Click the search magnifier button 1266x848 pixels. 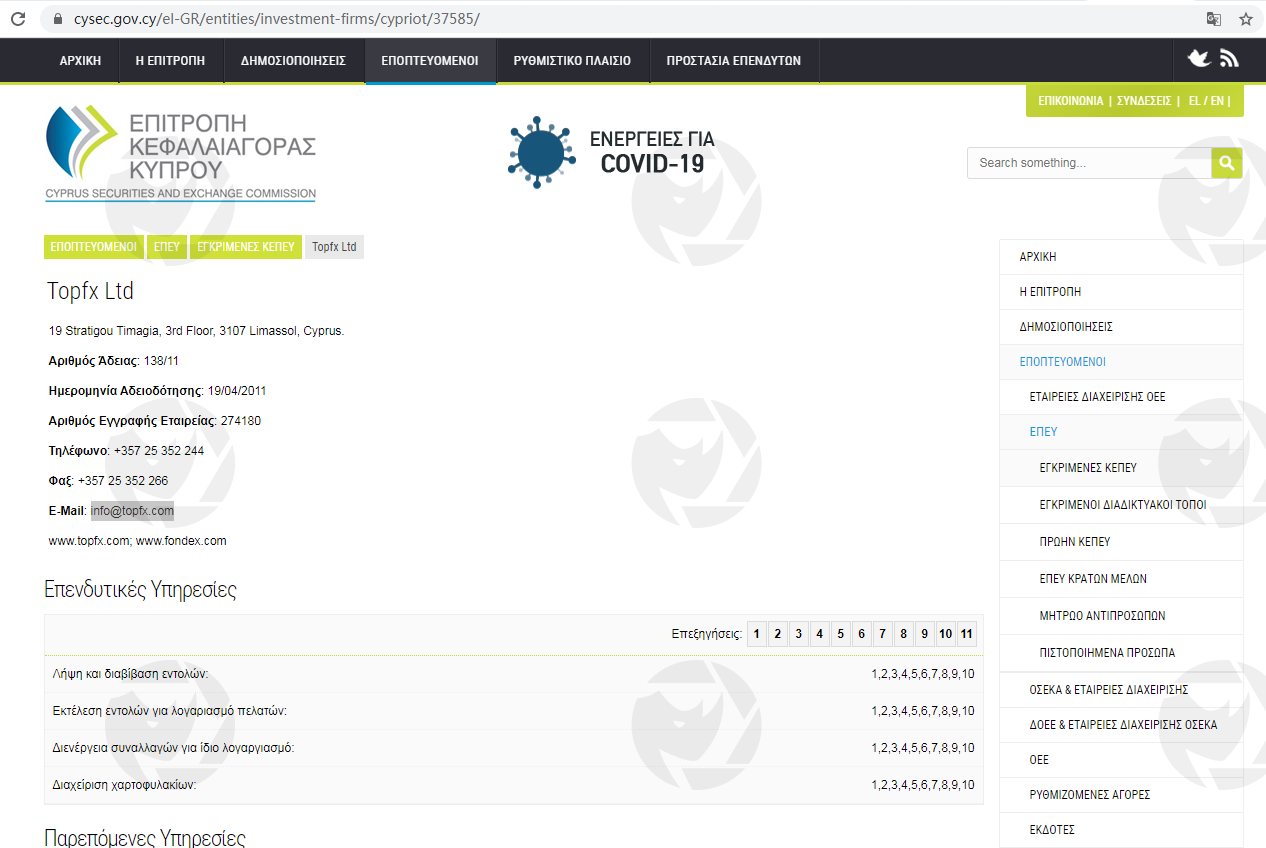point(1227,163)
